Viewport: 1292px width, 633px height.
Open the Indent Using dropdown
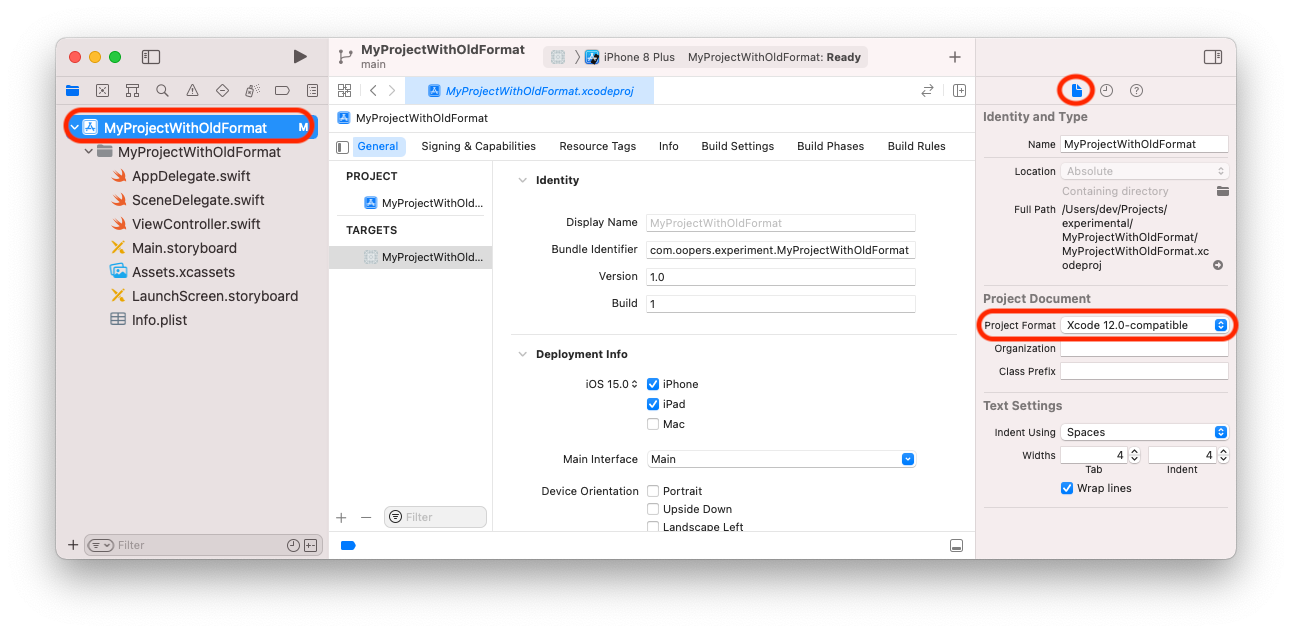(1145, 432)
